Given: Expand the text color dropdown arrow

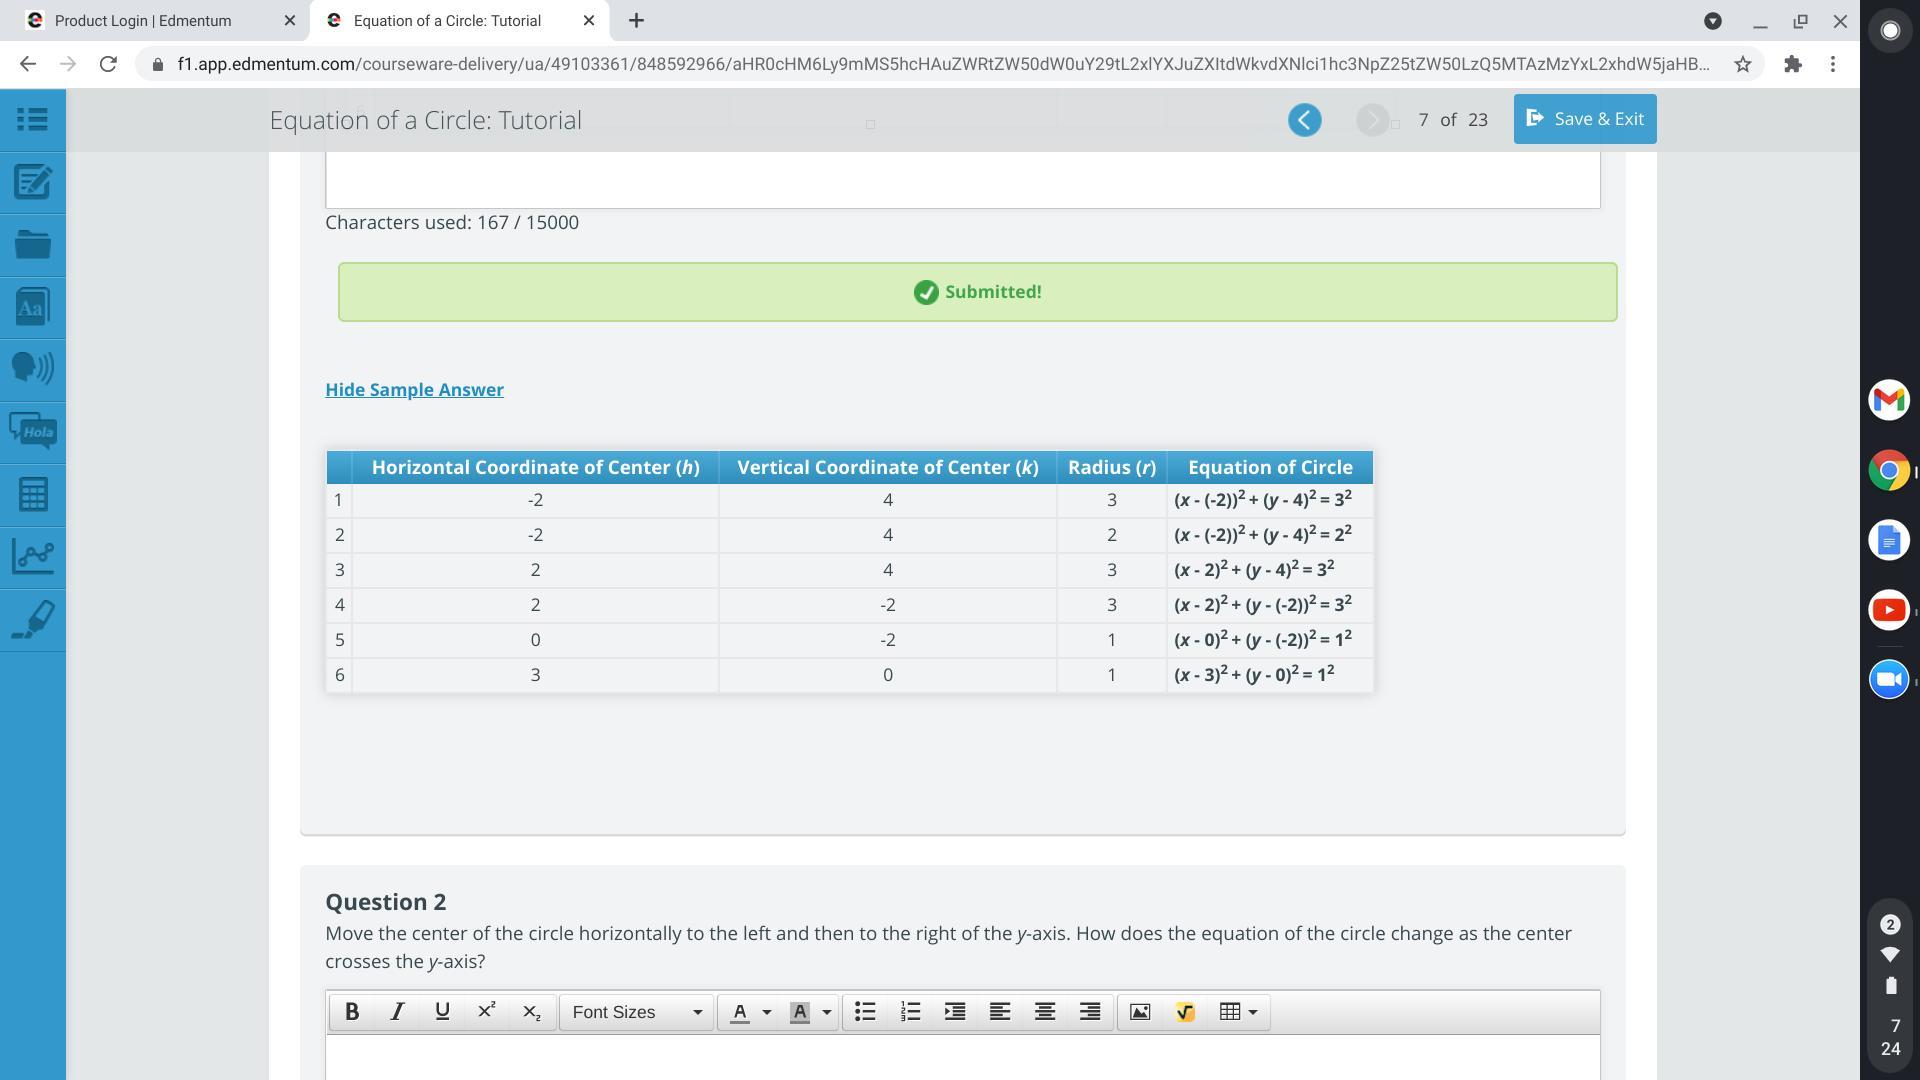Looking at the screenshot, I should [x=767, y=1012].
